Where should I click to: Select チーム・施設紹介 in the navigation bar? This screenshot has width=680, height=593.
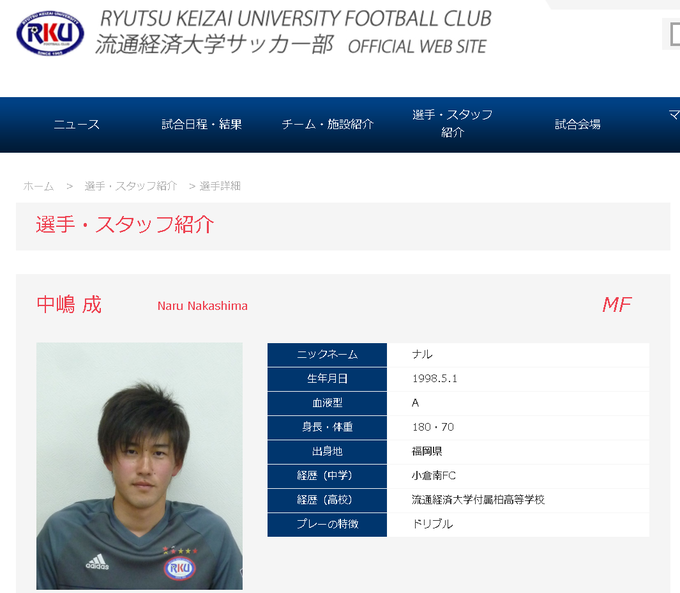pyautogui.click(x=327, y=124)
